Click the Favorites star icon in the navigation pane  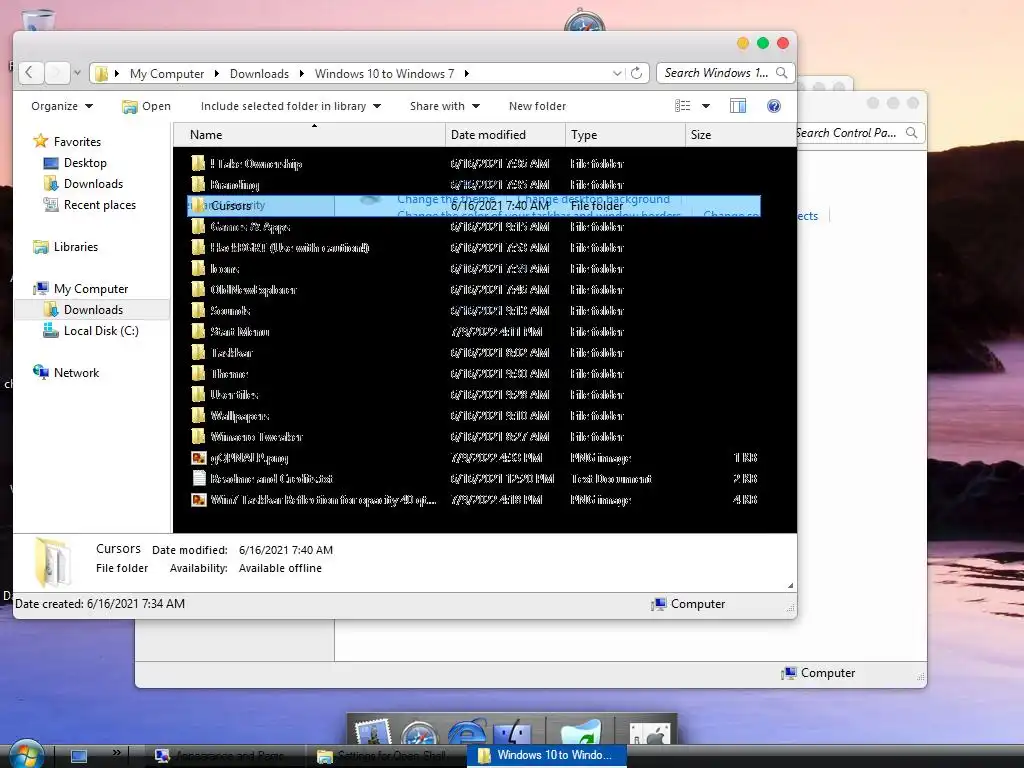(40, 141)
